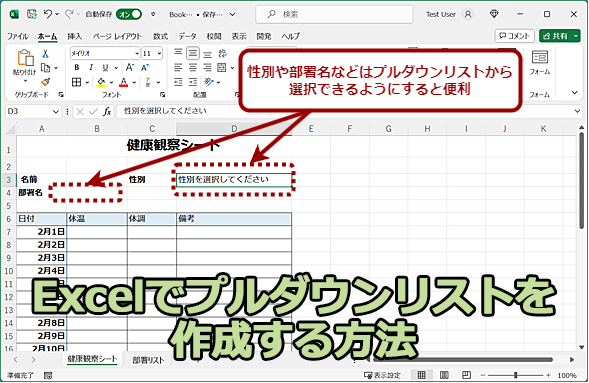Image resolution: width=589 pixels, height=383 pixels.
Task: Open the データ ribbon tab
Action: 187,36
